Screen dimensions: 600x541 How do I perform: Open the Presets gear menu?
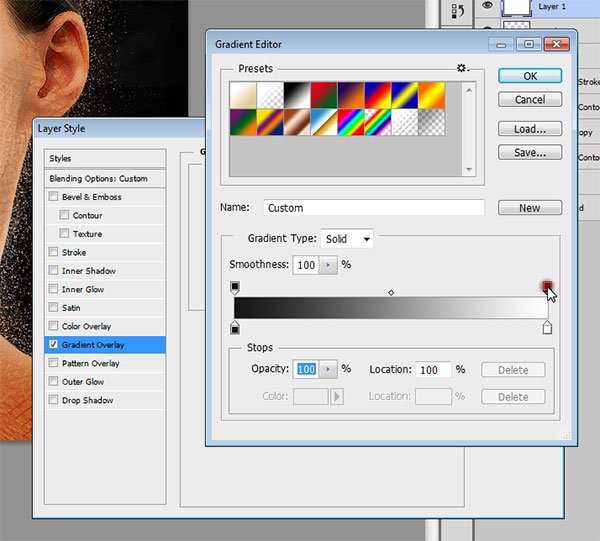(x=462, y=69)
